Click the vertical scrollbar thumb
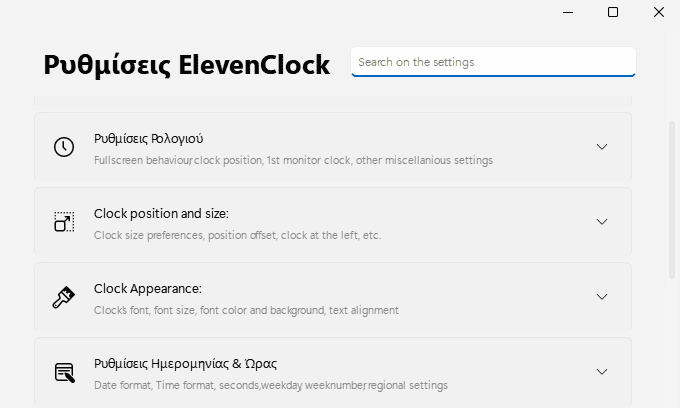 click(x=672, y=199)
